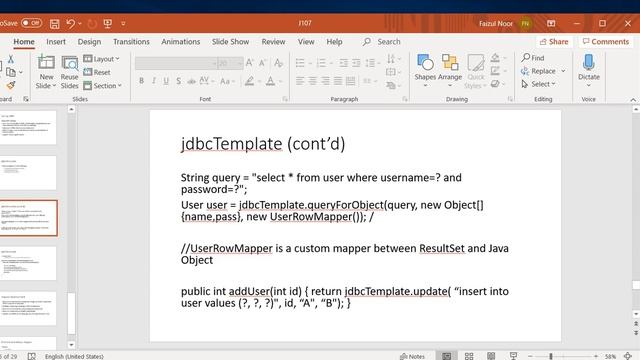Screen dimensions: 640x360
Task: Select the highlighted current slide thumbnail
Action: point(29,218)
